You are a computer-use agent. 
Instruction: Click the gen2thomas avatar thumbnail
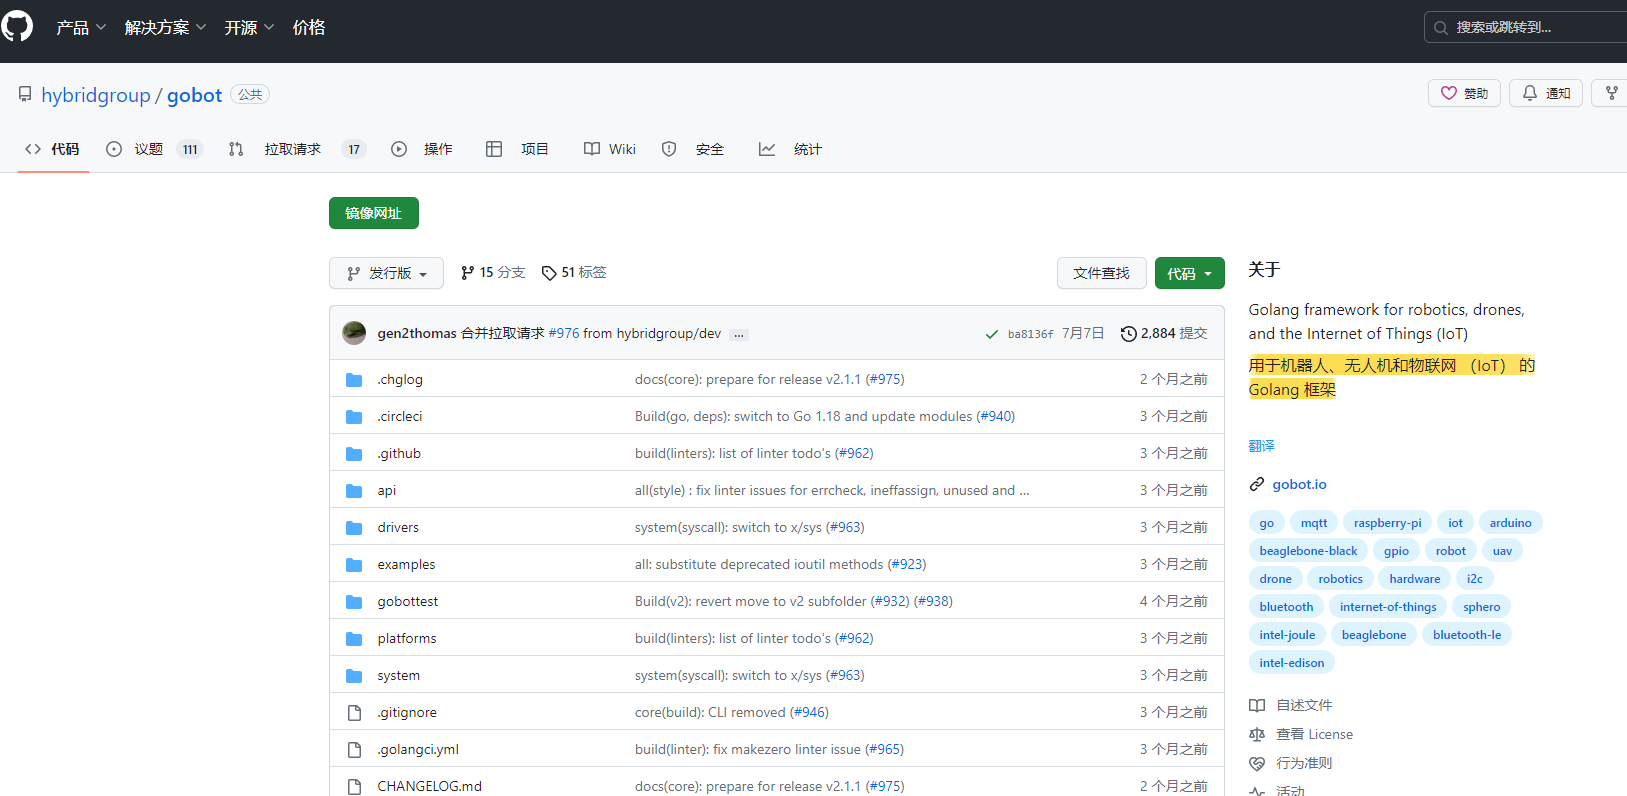[x=354, y=333]
